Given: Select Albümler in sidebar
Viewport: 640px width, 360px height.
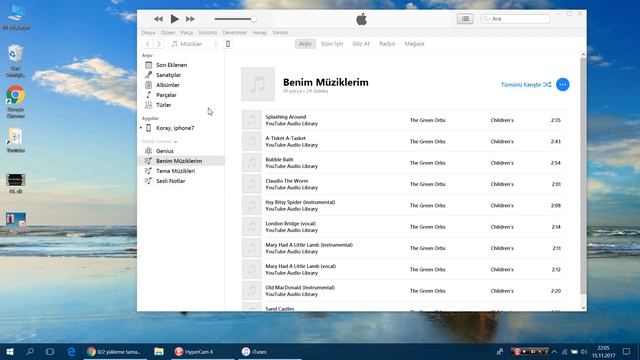Looking at the screenshot, I should 181,85.
